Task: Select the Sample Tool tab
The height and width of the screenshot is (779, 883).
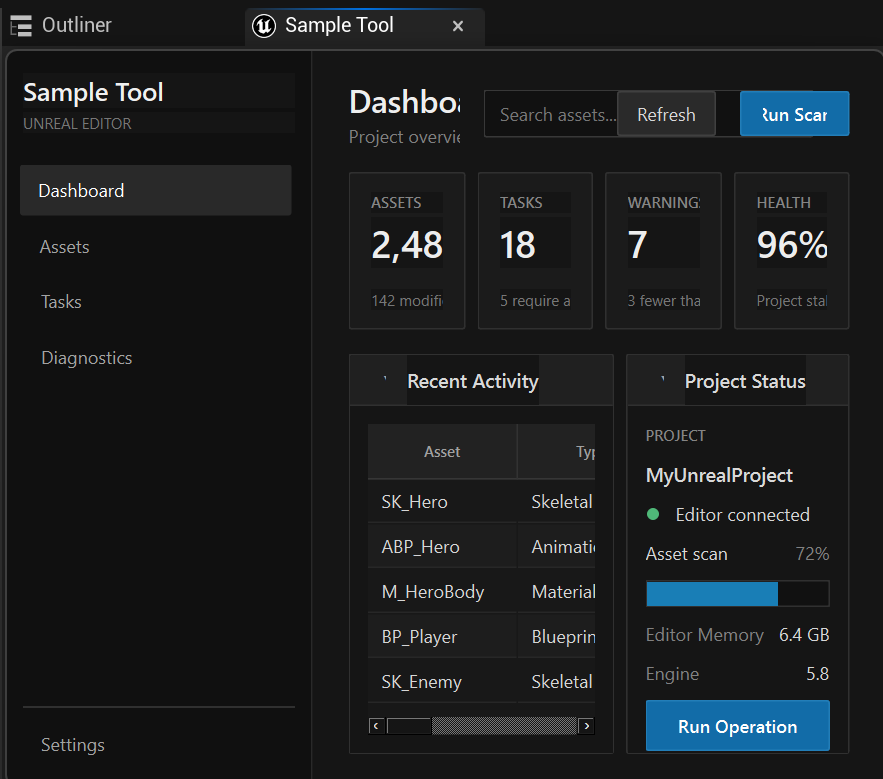Action: pos(364,26)
